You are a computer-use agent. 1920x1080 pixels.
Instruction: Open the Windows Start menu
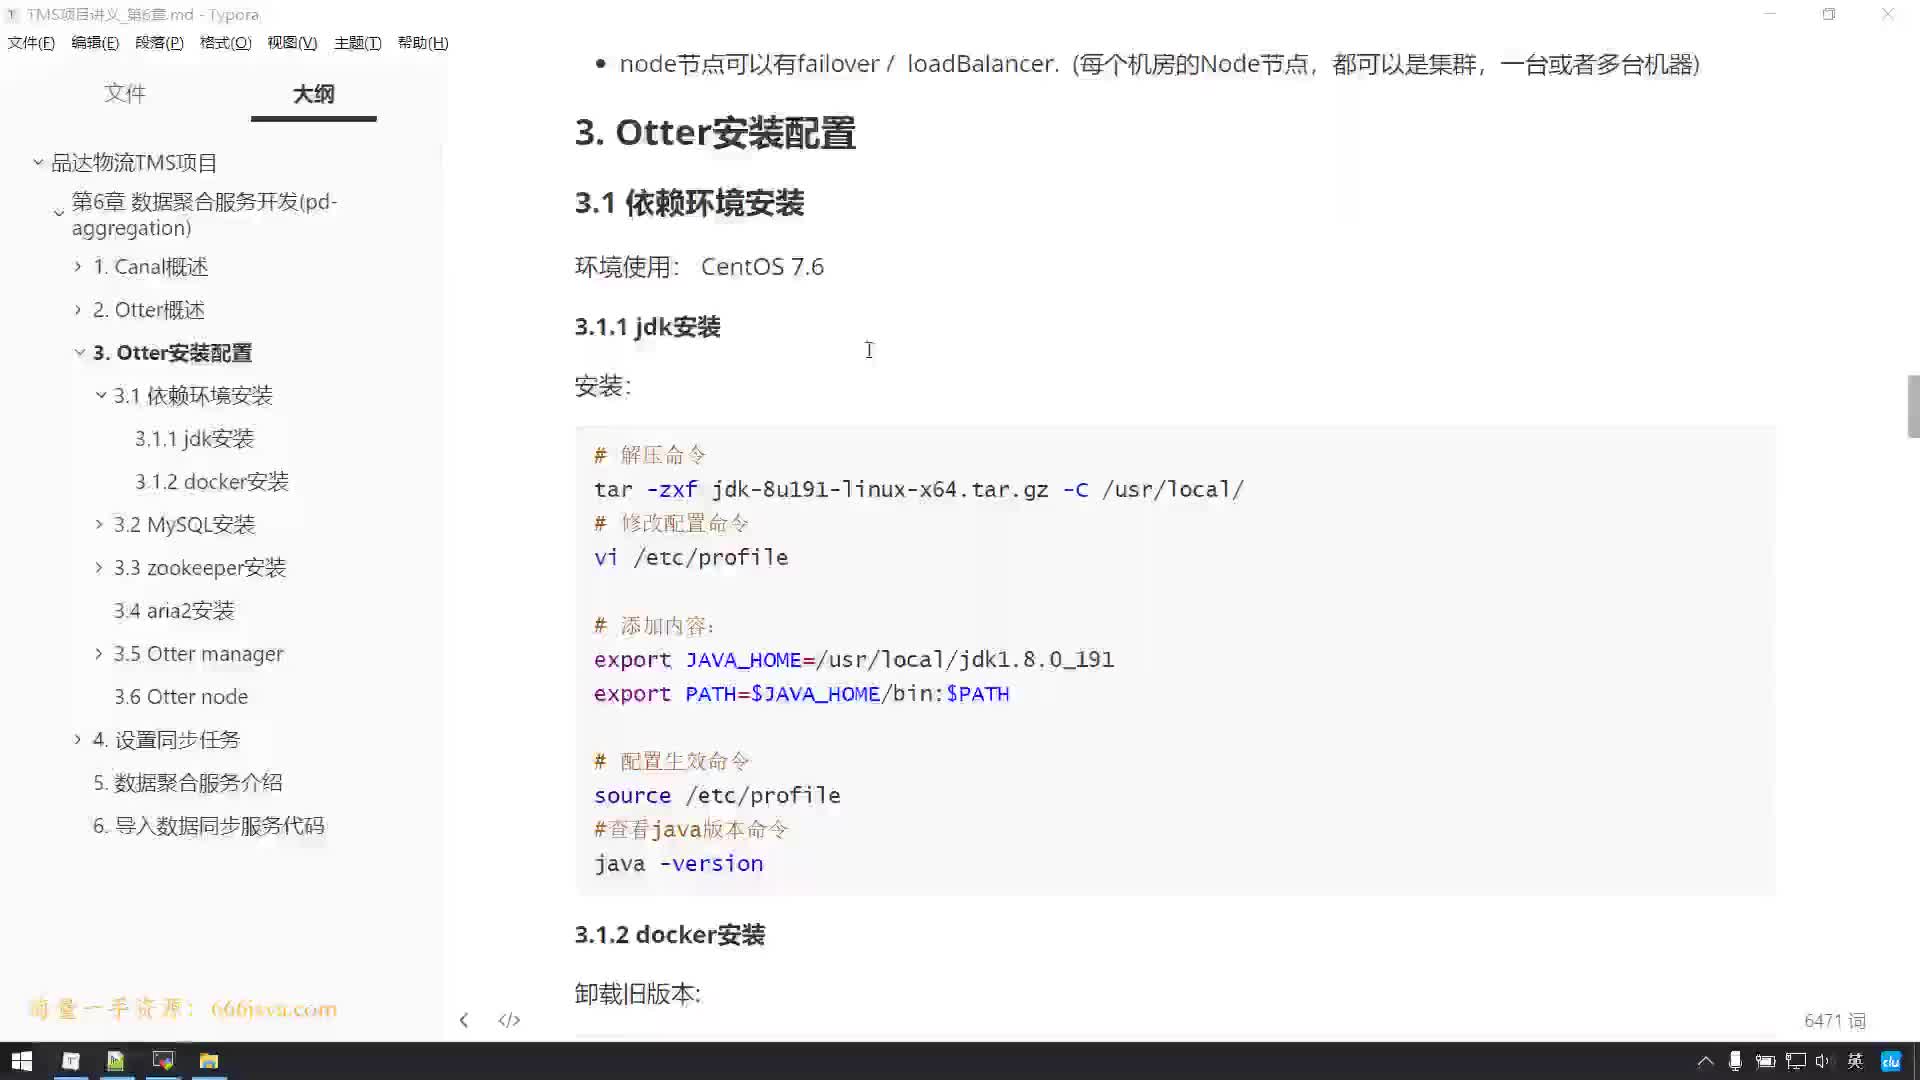tap(22, 1061)
